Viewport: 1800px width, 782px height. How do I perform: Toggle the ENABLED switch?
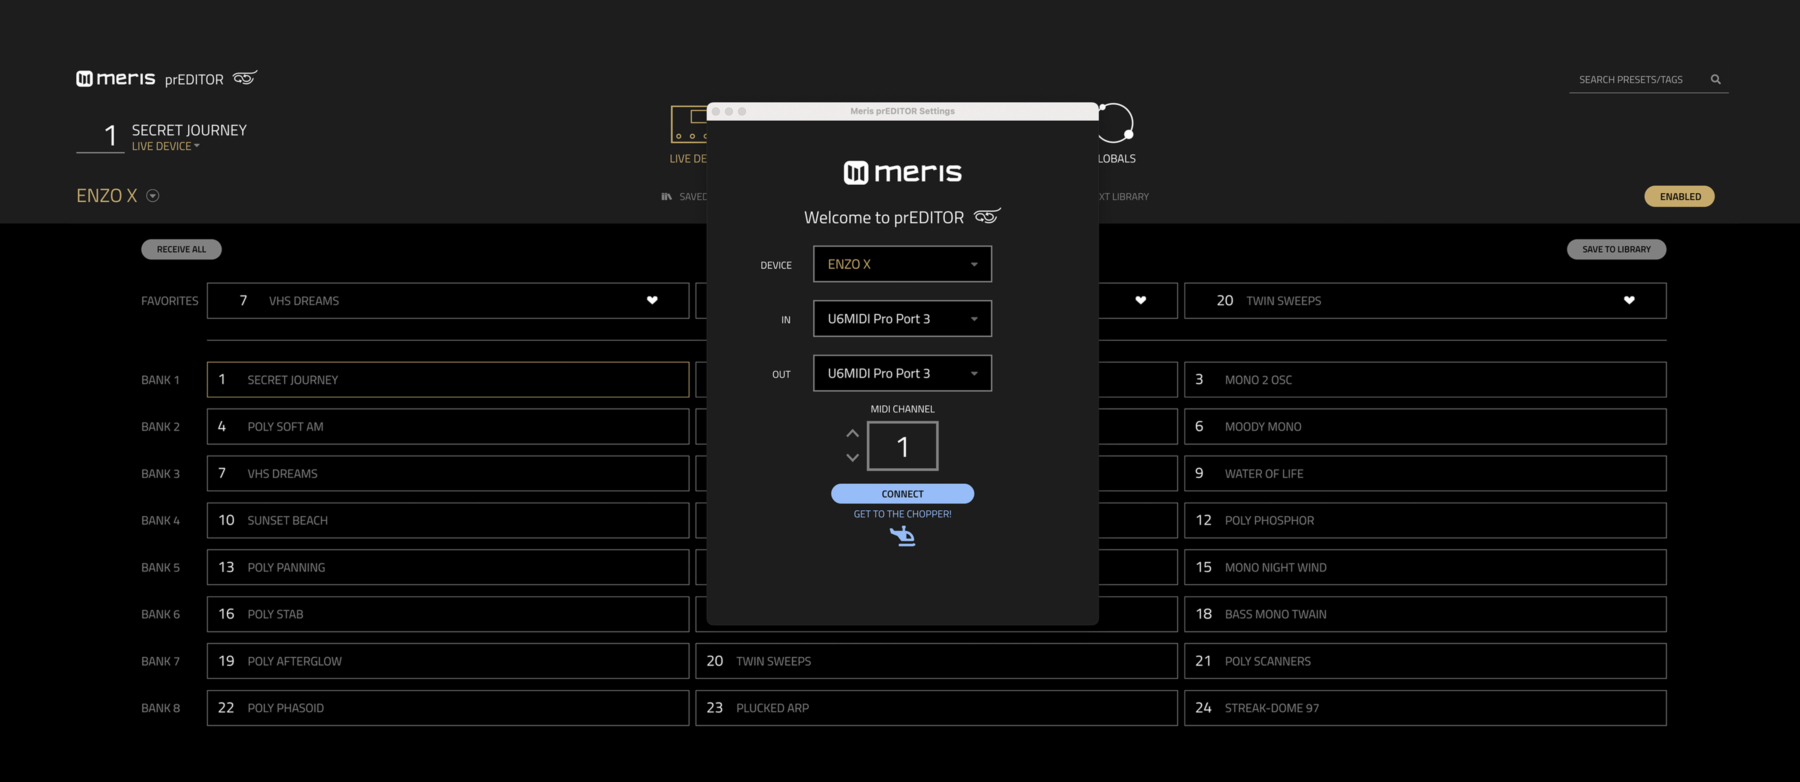coord(1679,196)
